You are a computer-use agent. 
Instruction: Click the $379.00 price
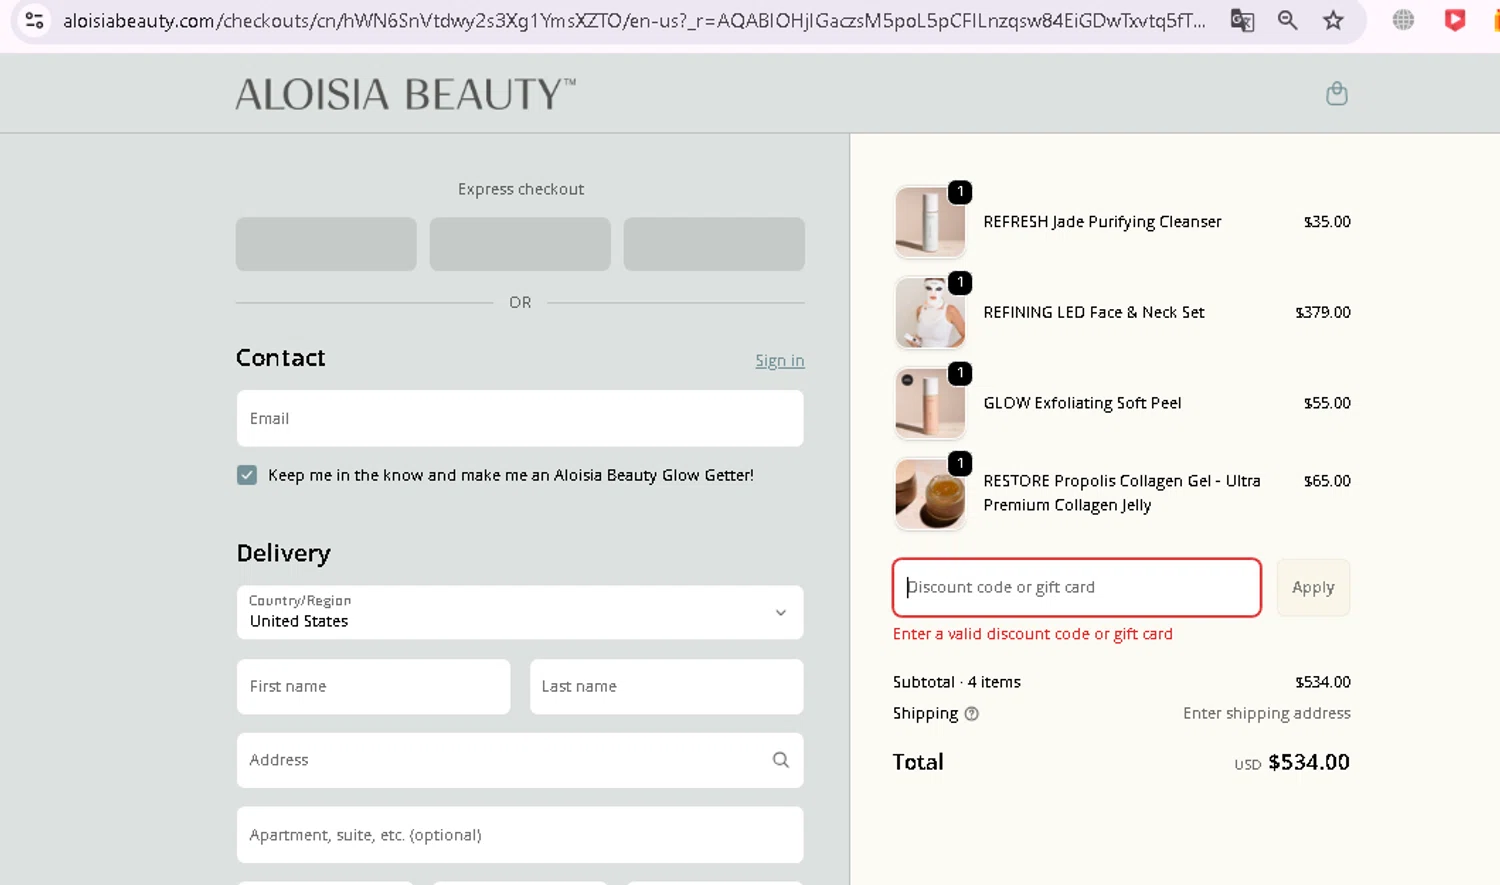point(1323,312)
